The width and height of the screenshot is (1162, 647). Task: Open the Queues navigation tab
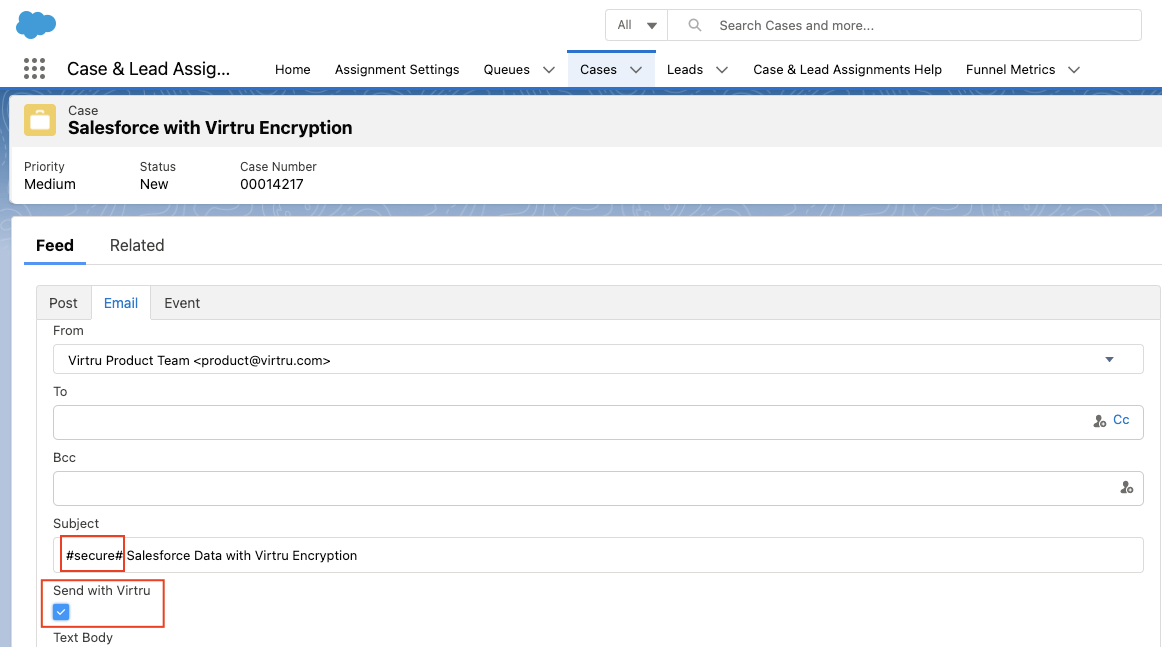click(x=507, y=70)
